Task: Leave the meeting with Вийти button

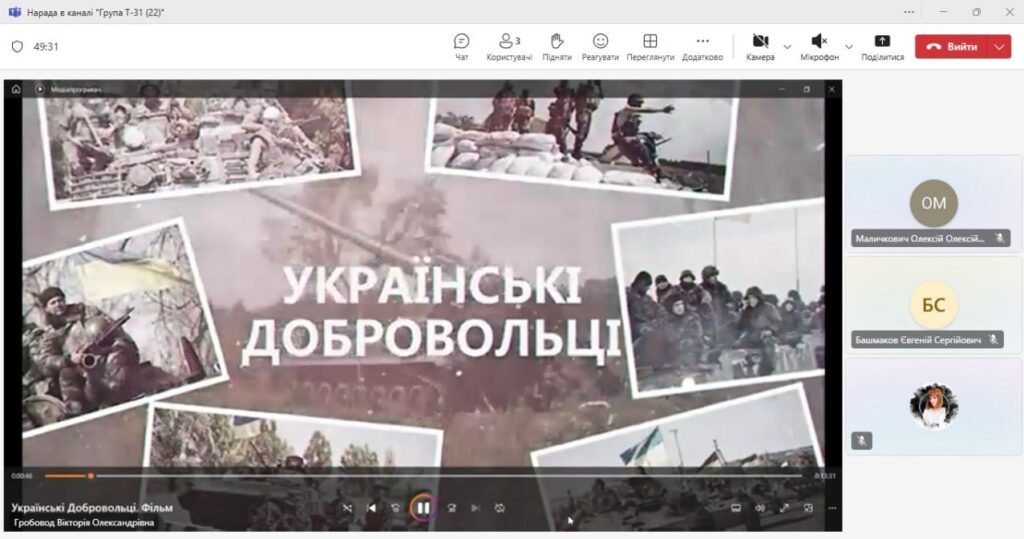Action: pyautogui.click(x=951, y=47)
